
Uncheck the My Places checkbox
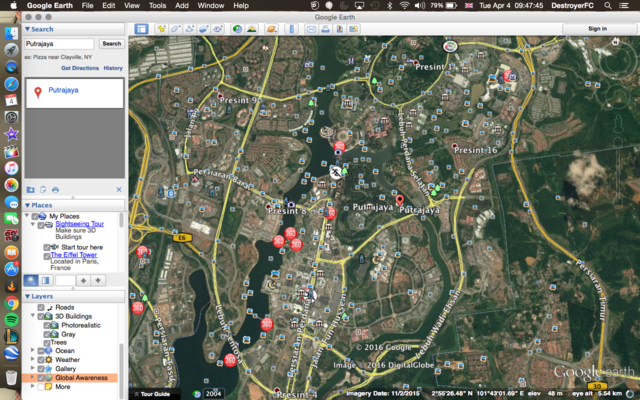[x=35, y=216]
